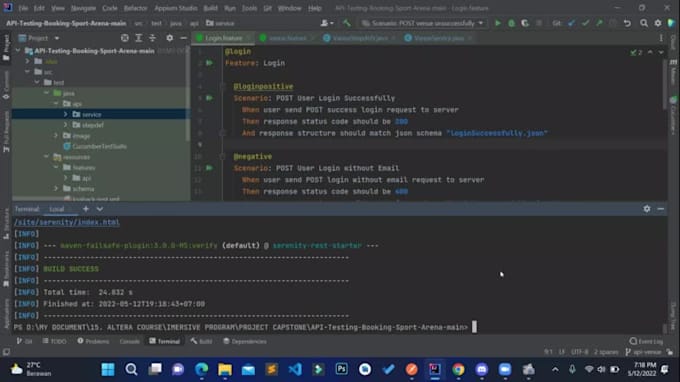The width and height of the screenshot is (680, 382).
Task: Run 'POST User Login Successfully' scenario gutter icon
Action: 209,98
